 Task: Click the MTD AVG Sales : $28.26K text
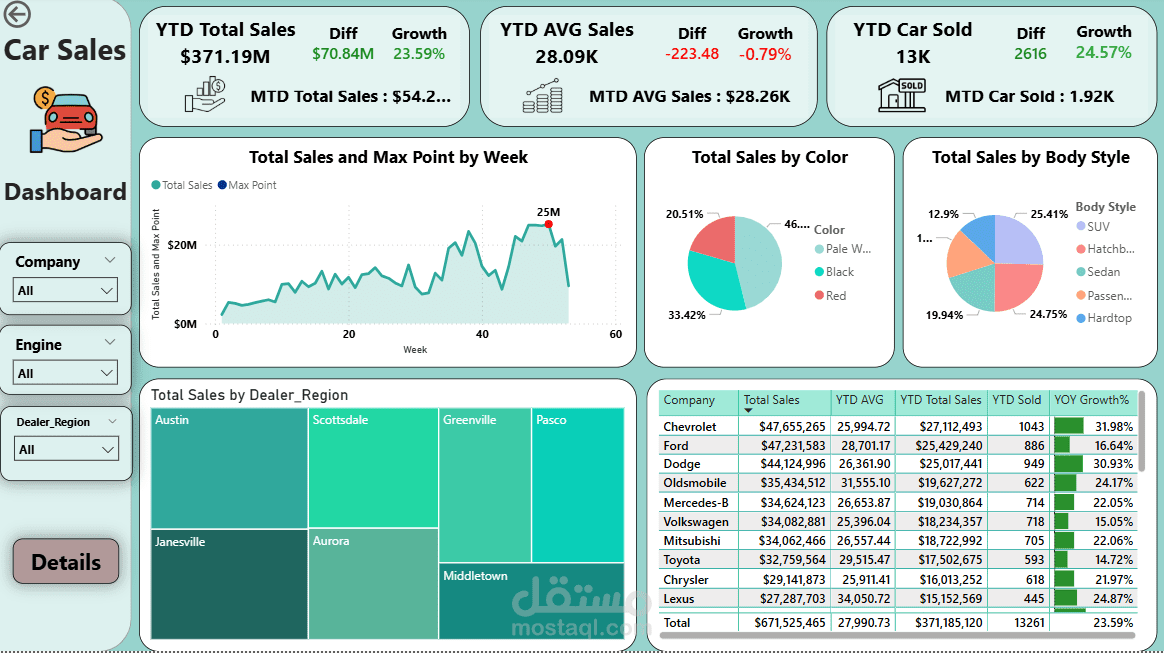click(x=690, y=96)
